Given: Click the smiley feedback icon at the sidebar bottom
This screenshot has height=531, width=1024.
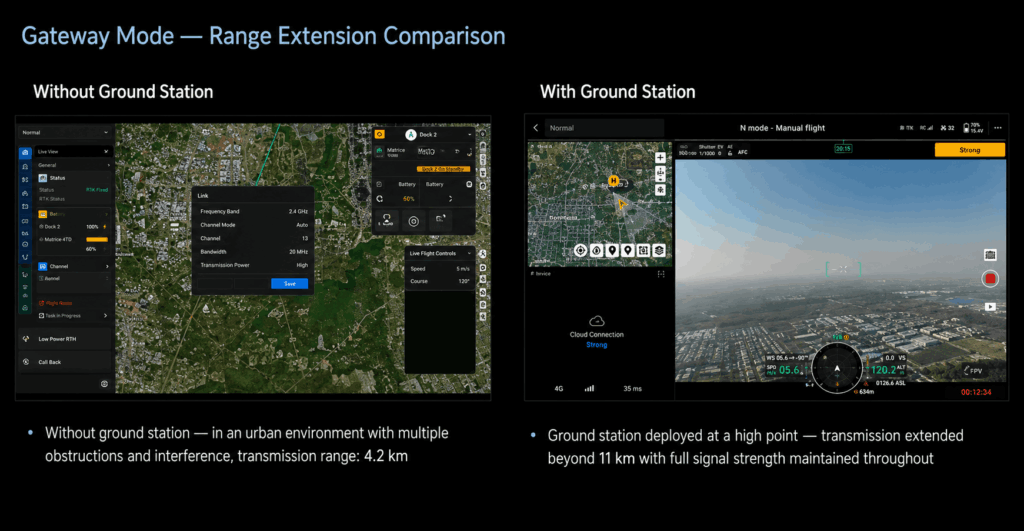Looking at the screenshot, I should 104,384.
